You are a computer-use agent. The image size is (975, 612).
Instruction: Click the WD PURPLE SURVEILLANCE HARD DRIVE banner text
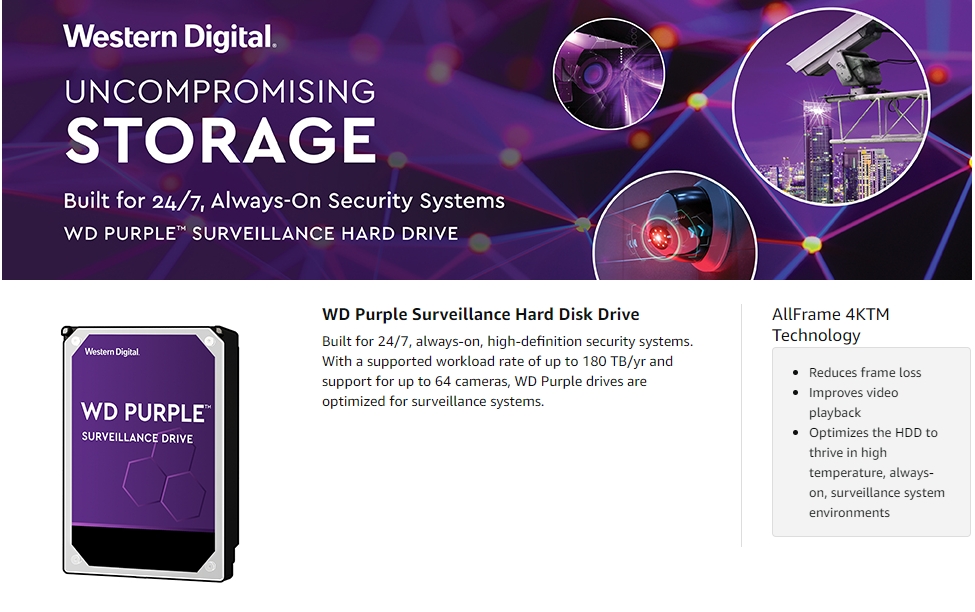pyautogui.click(x=261, y=234)
